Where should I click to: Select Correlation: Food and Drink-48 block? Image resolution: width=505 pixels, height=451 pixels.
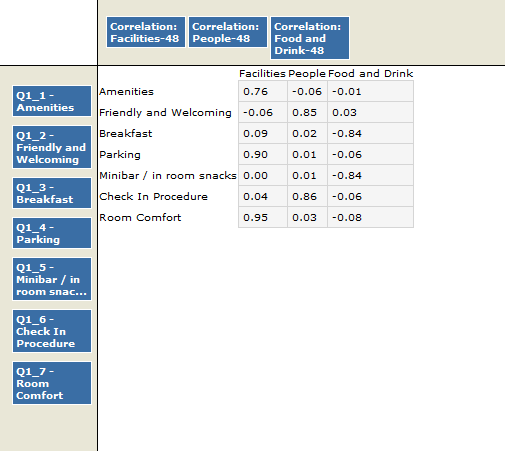(x=310, y=38)
